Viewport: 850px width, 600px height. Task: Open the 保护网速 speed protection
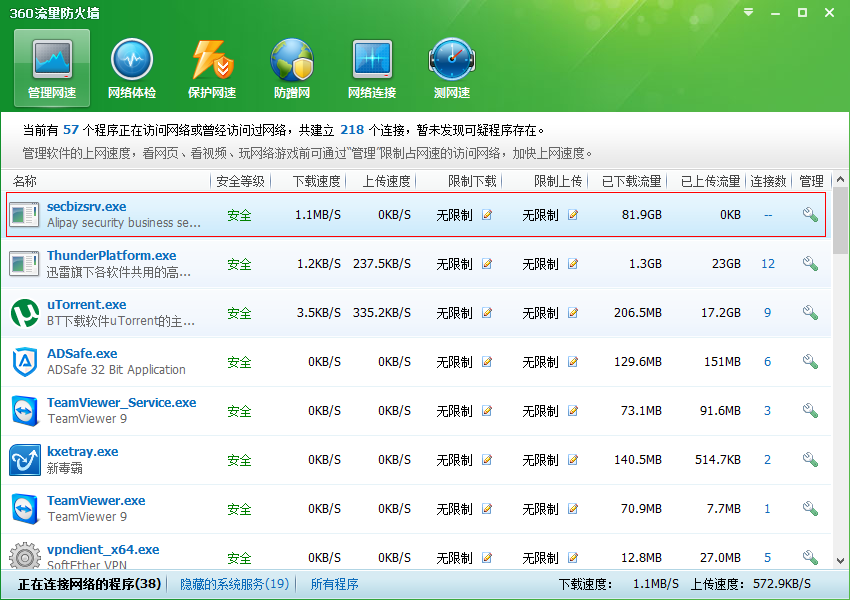click(x=212, y=68)
